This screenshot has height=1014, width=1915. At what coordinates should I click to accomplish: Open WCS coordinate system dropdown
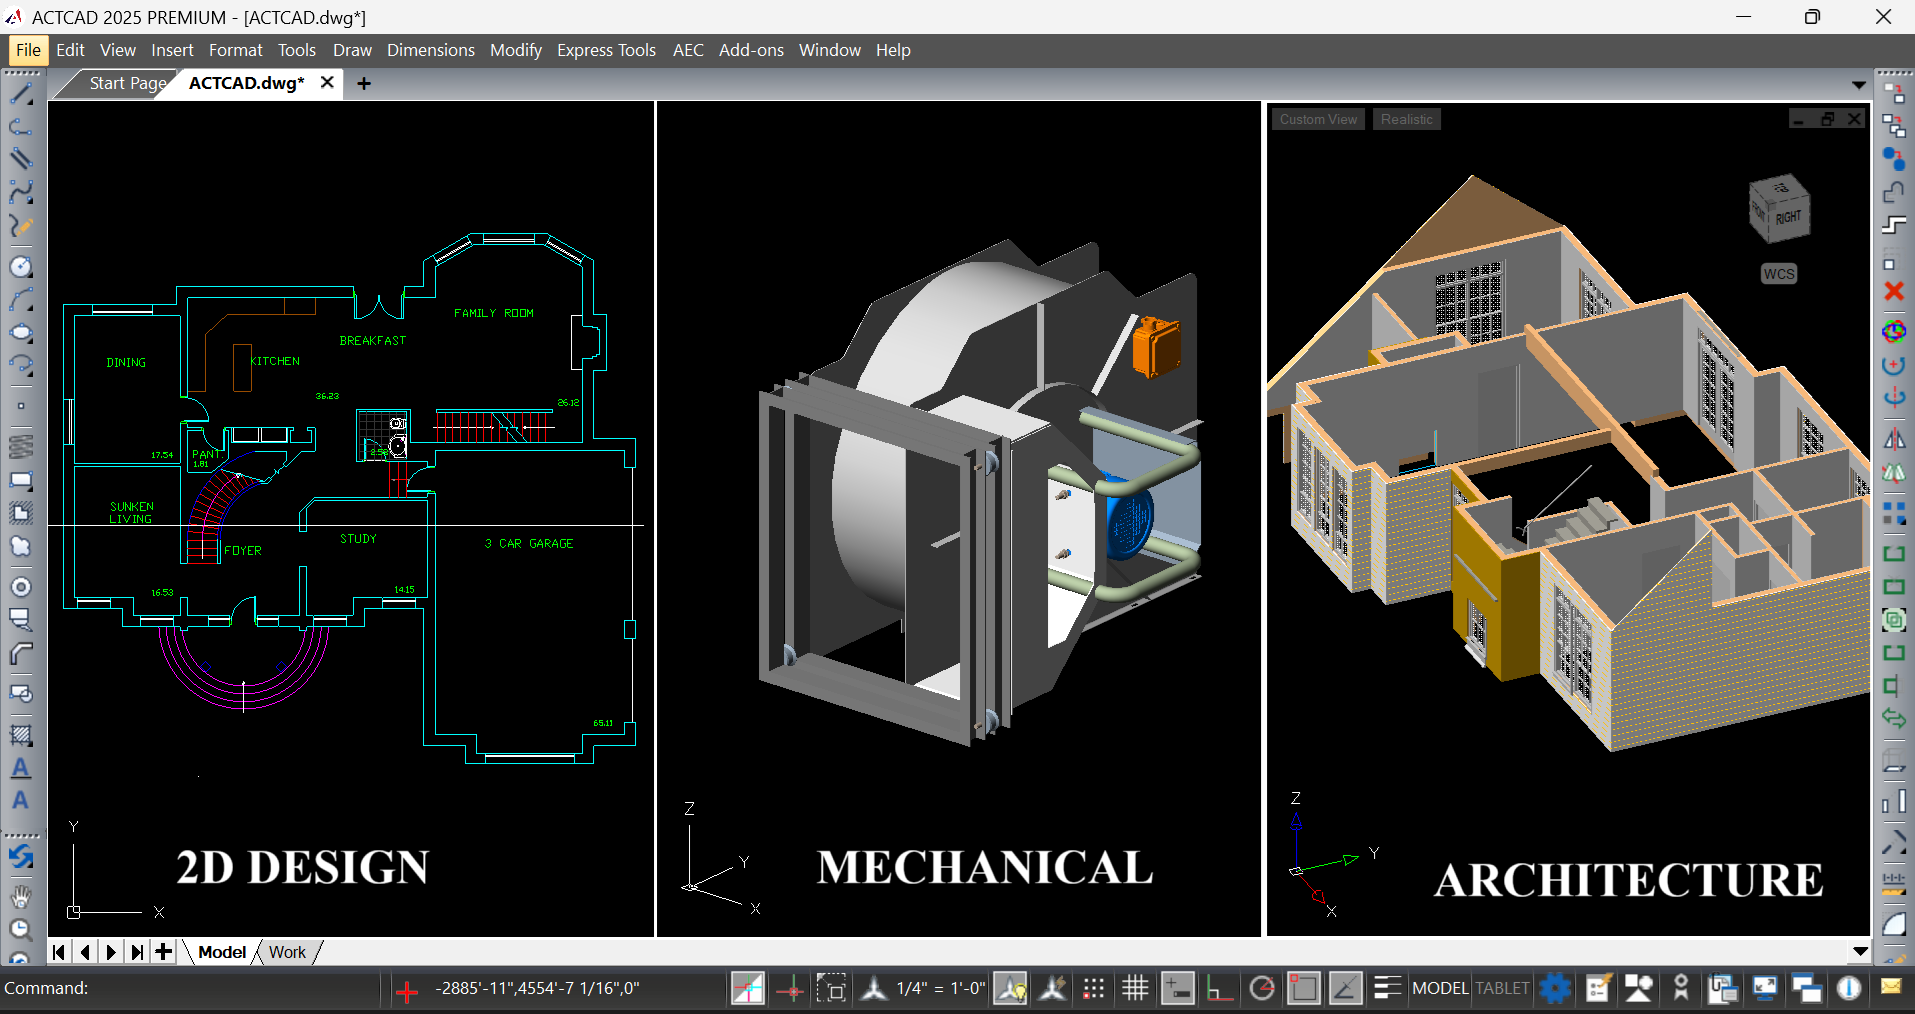point(1779,274)
